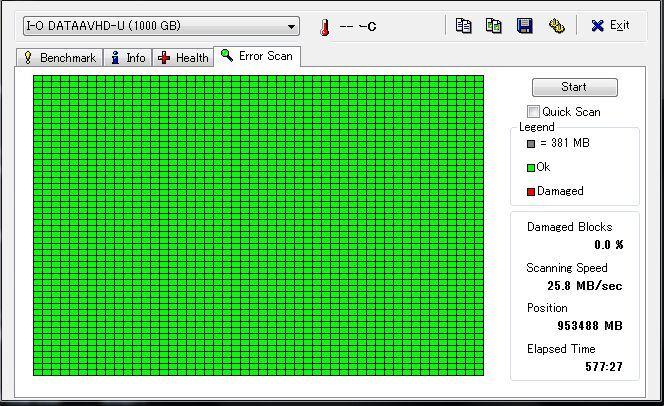Click the red cross Health icon
This screenshot has height=406, width=664.
tap(164, 58)
